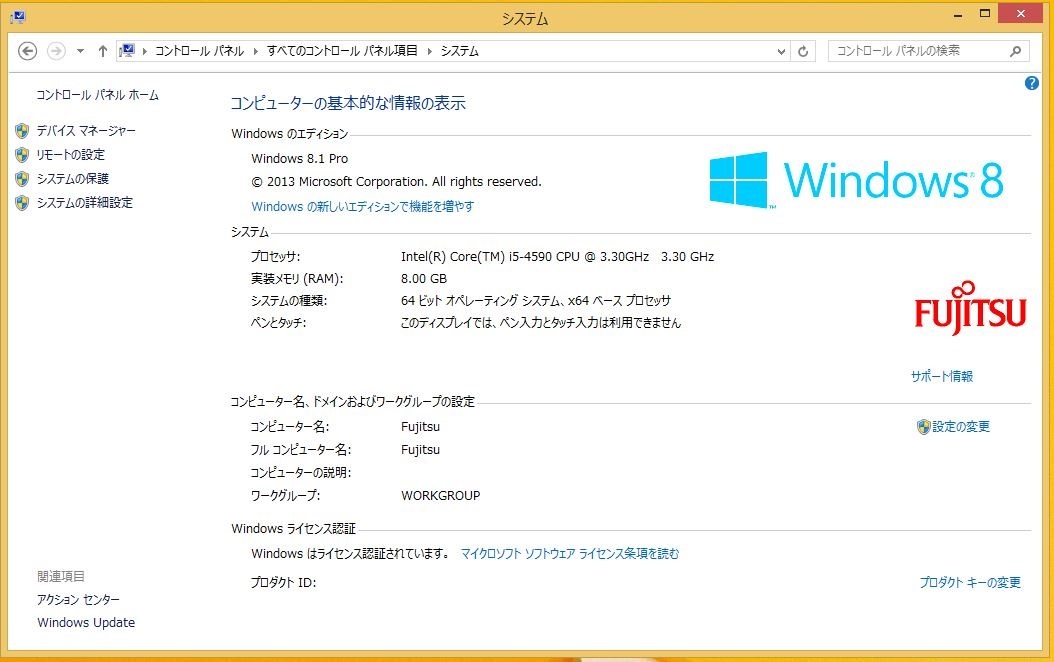Click the WORKGROUP workgroup value

[440, 496]
